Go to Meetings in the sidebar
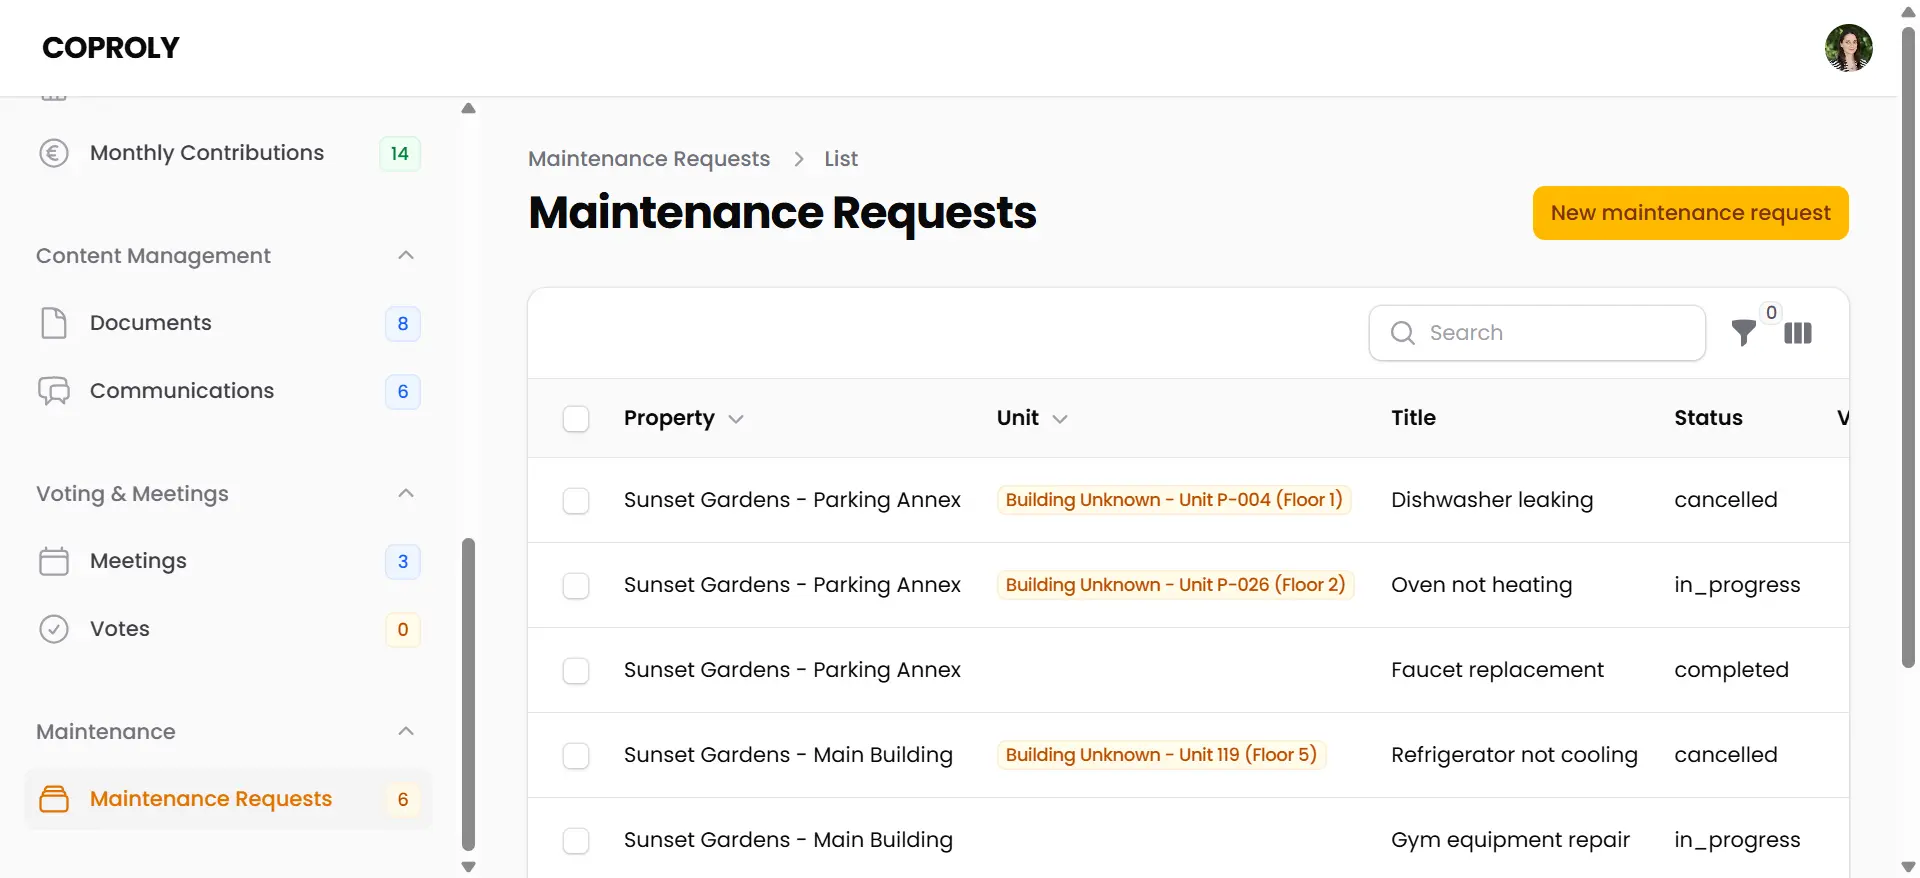Image resolution: width=1920 pixels, height=878 pixels. tap(228, 561)
